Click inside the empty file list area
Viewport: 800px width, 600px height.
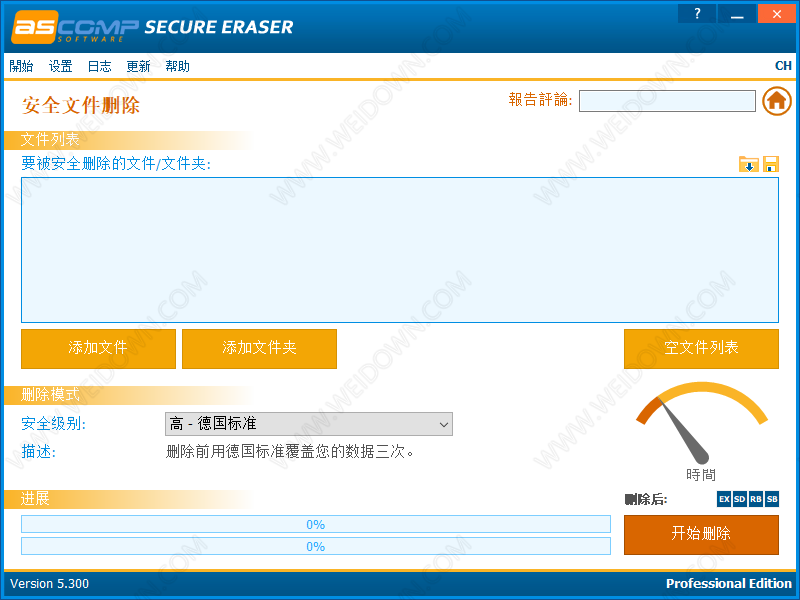[399, 250]
